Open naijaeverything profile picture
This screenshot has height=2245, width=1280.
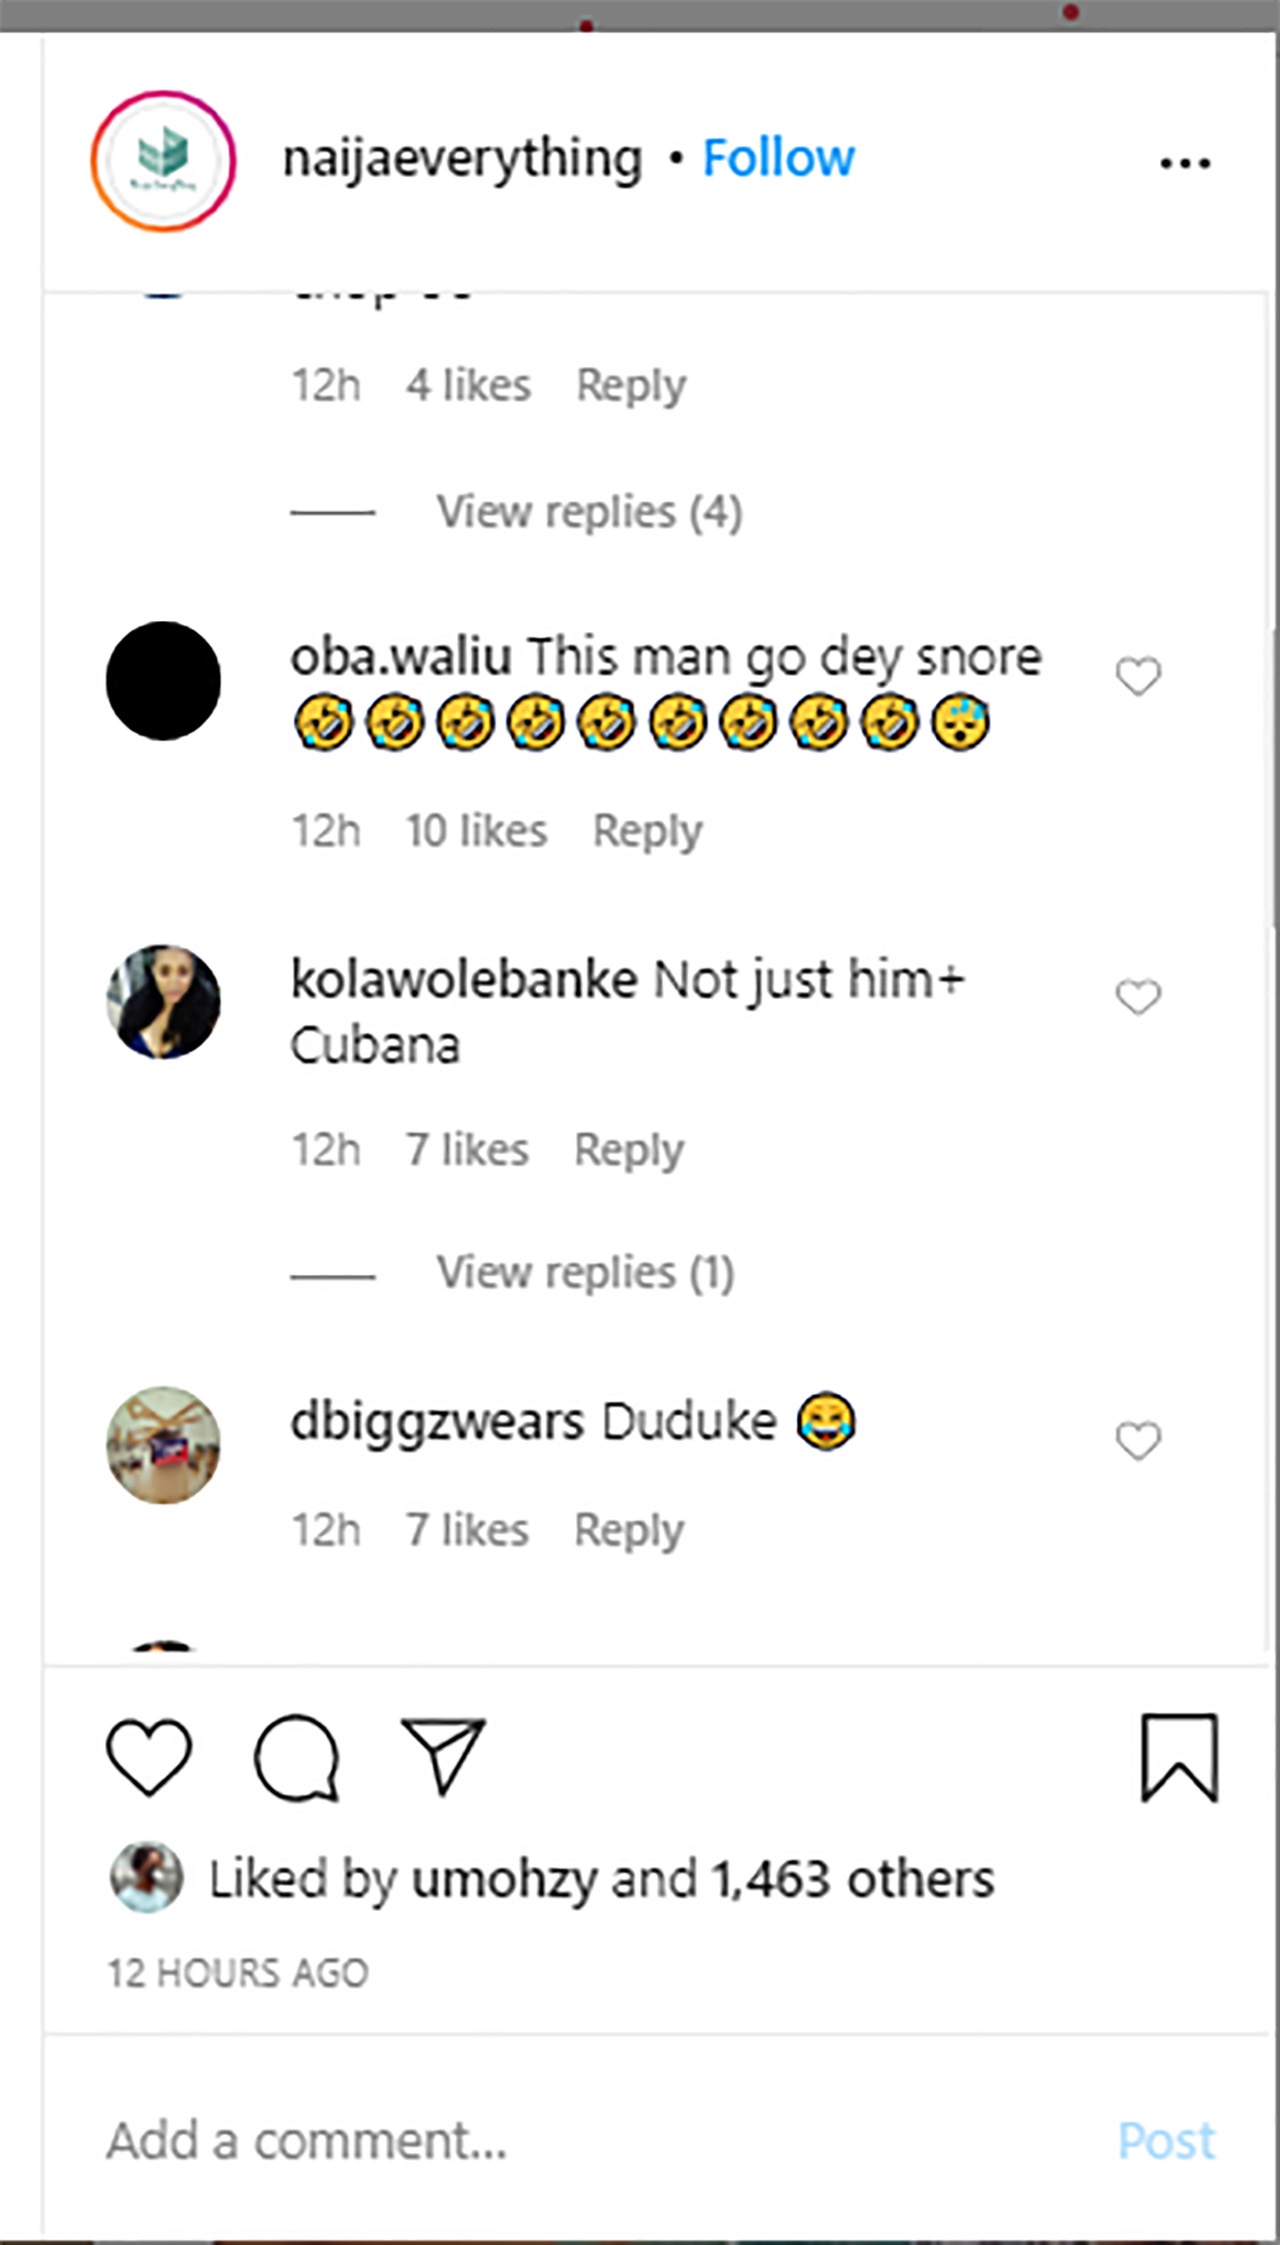click(x=163, y=161)
